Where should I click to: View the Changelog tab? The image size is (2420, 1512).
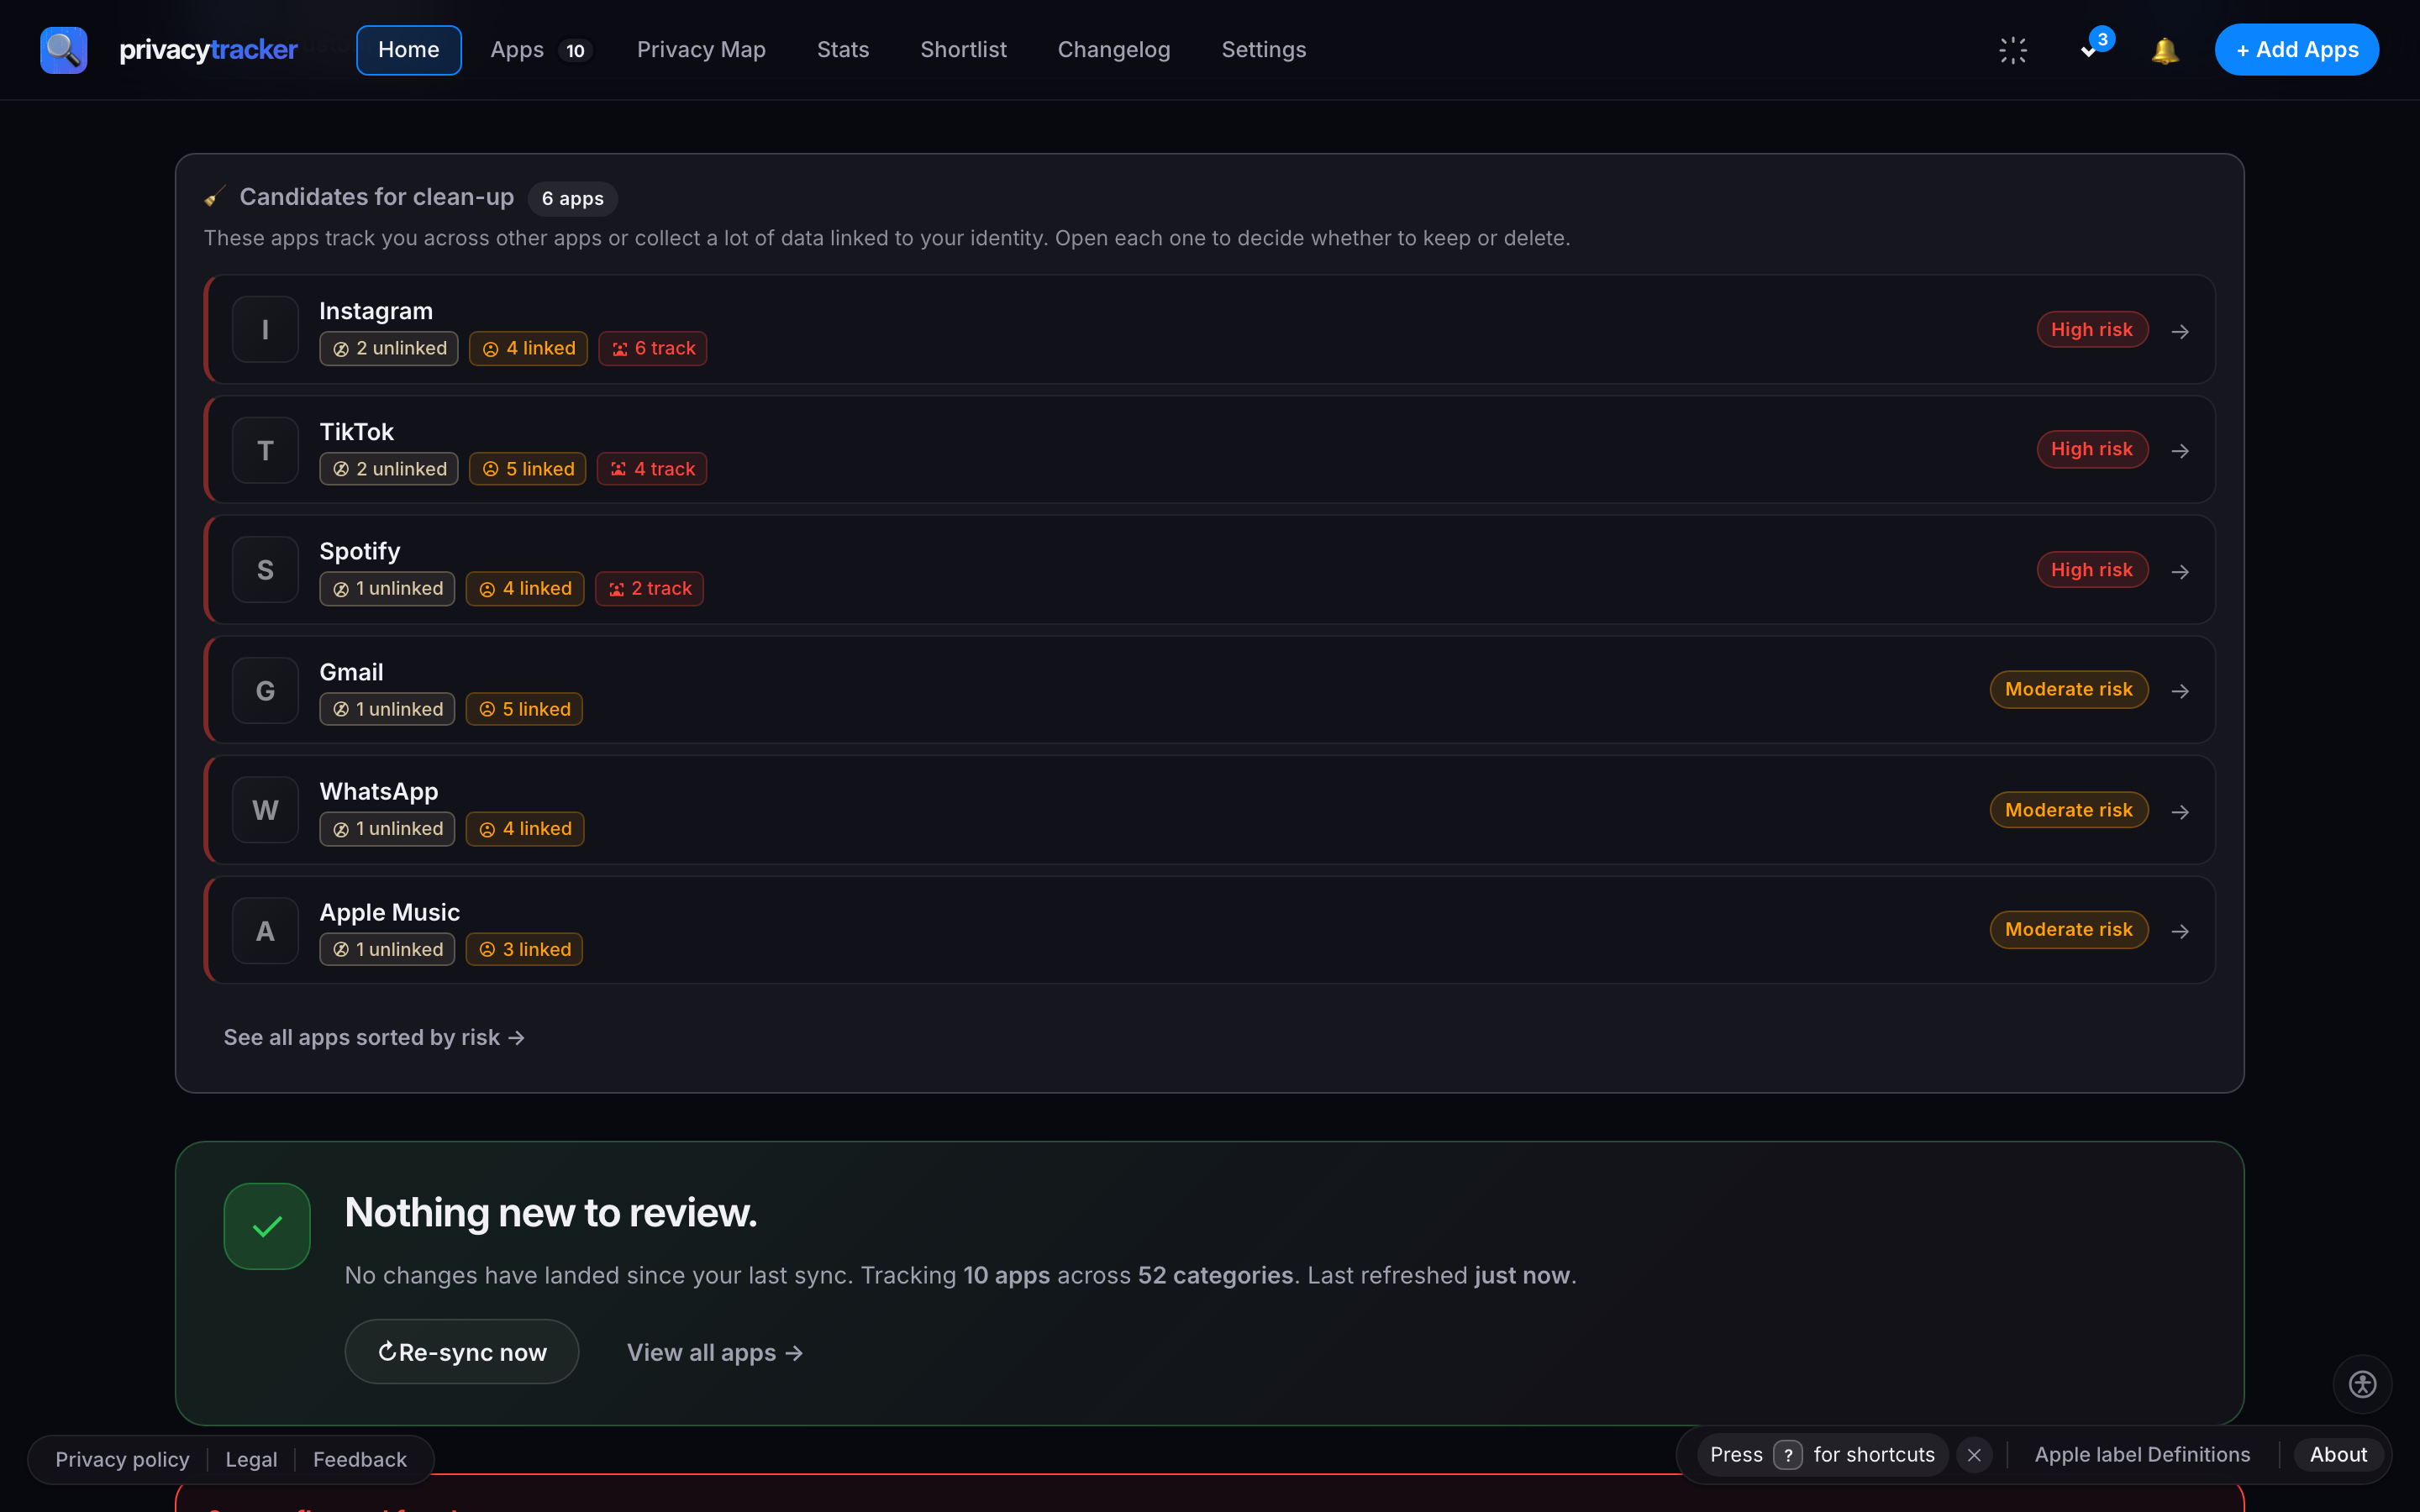1114,50
